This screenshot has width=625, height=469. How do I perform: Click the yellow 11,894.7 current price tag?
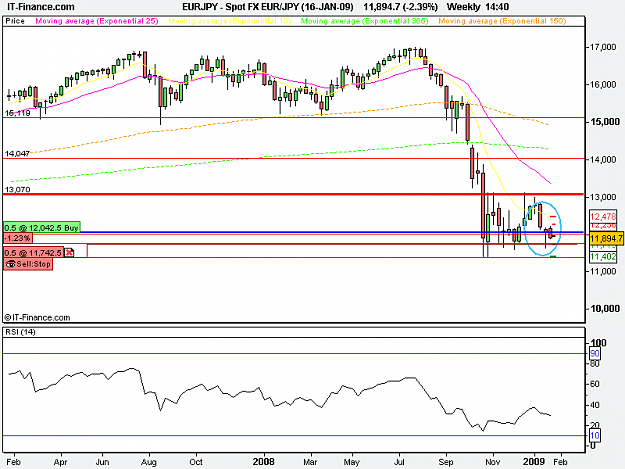[x=606, y=239]
